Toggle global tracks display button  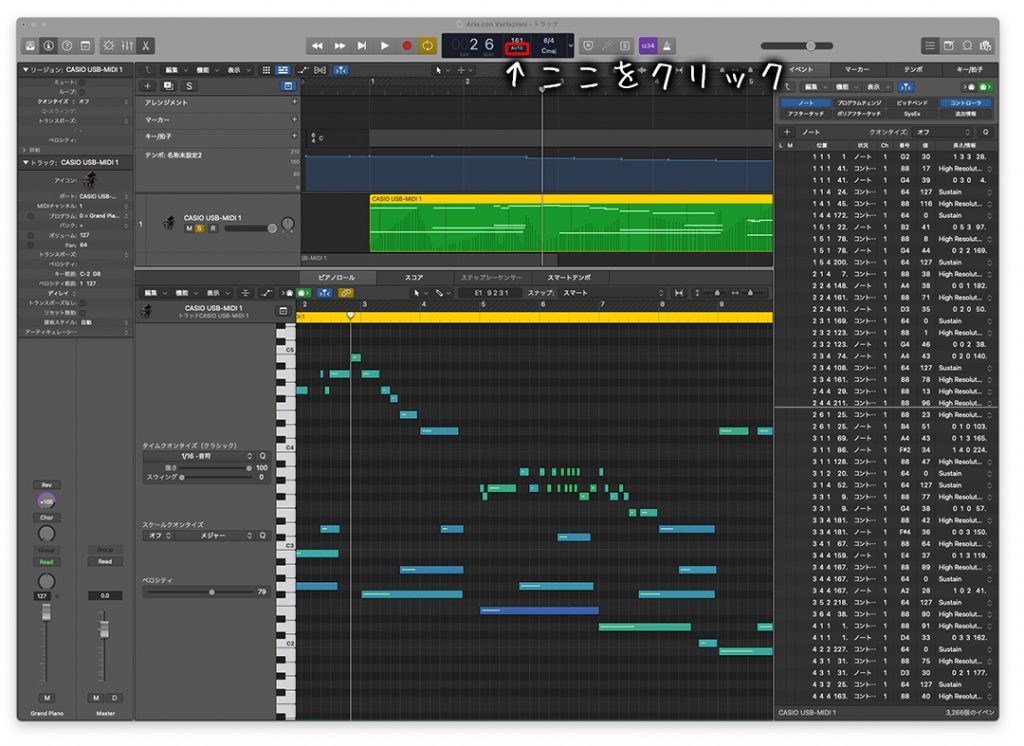288,86
